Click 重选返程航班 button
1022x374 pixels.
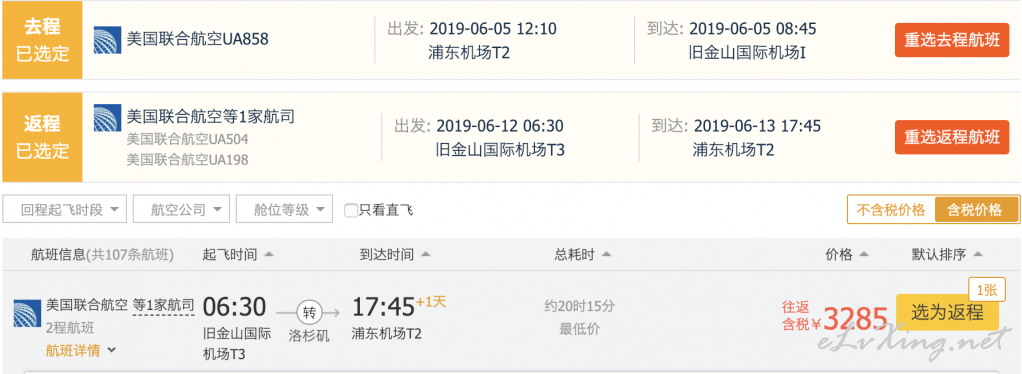(952, 137)
